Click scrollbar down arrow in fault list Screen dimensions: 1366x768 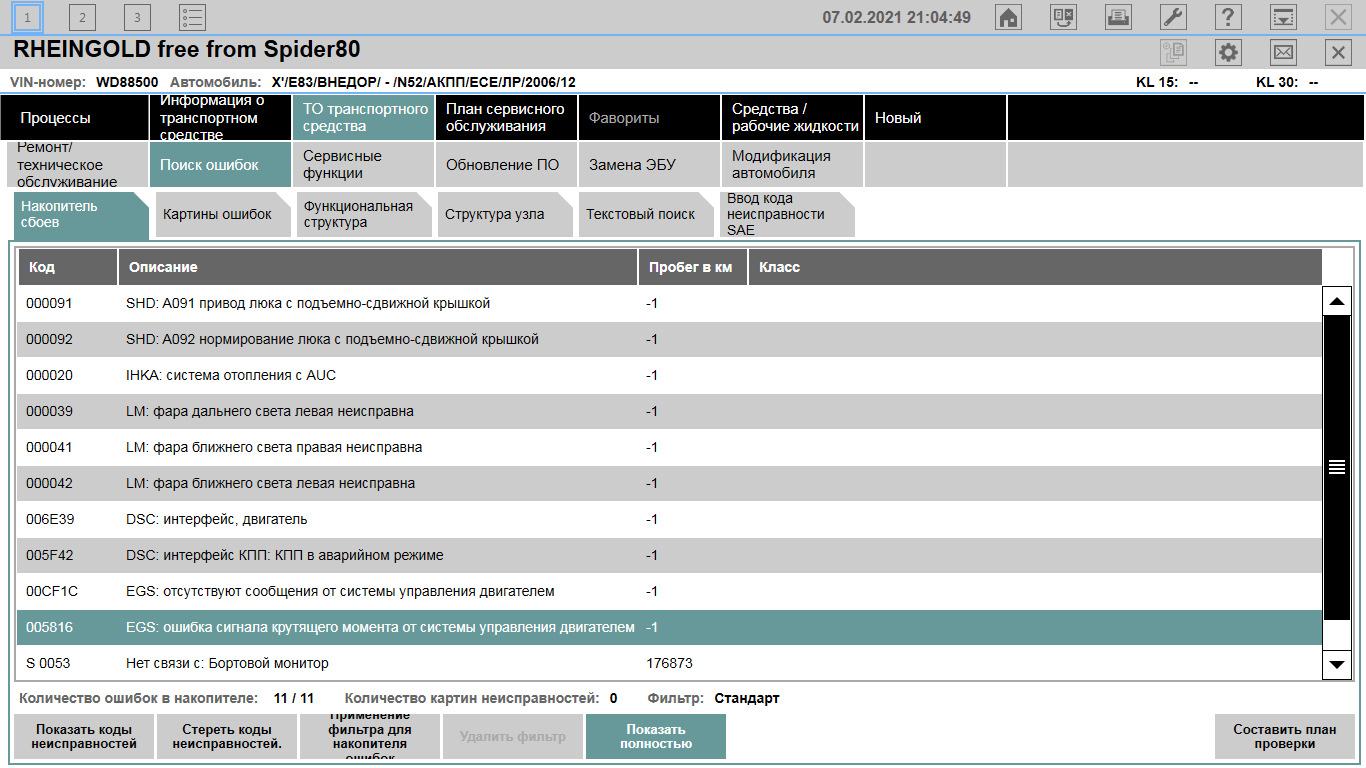tap(1337, 663)
